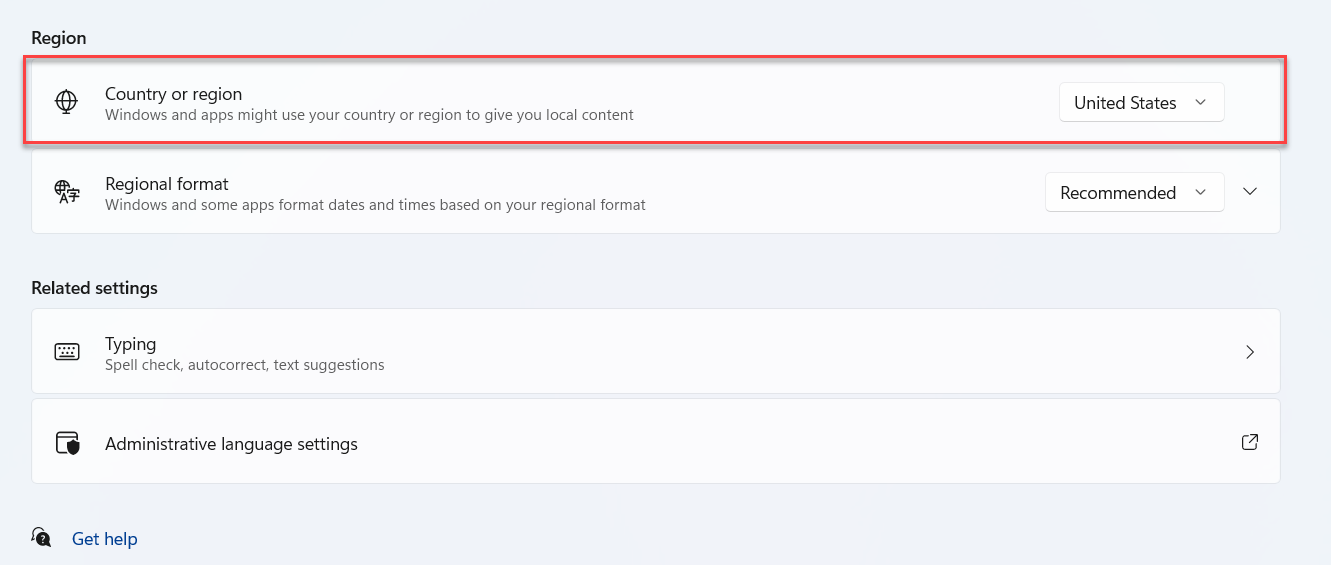Open the Typing settings label
Viewport: 1331px width, 565px height.
(x=130, y=344)
